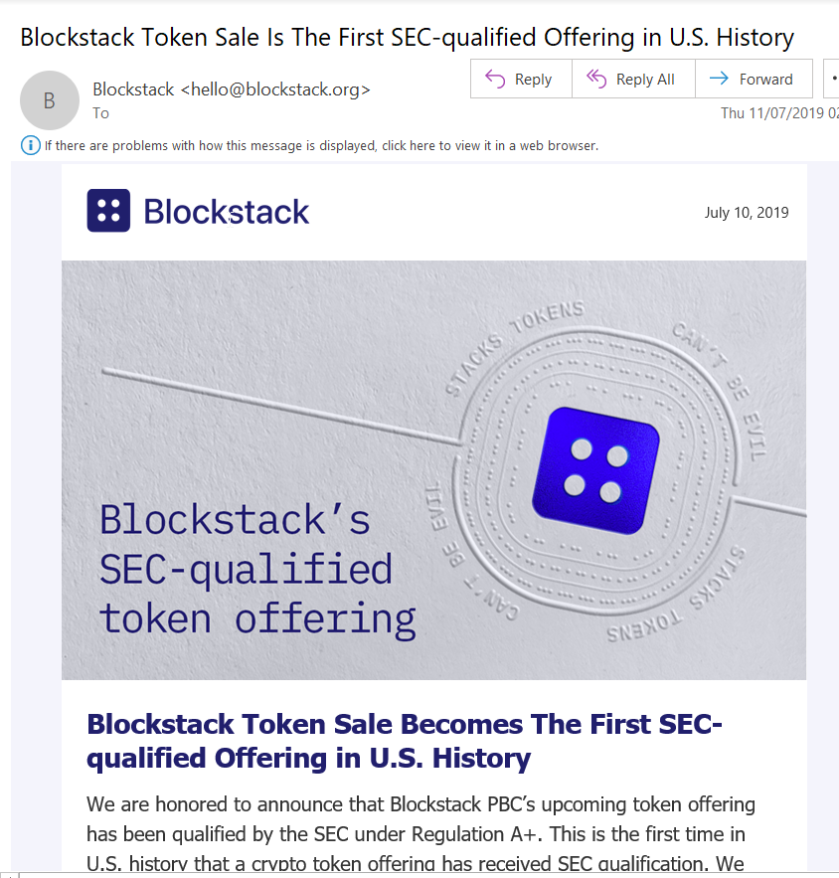The image size is (839, 878).
Task: Click the blue info icon in message bar
Action: coord(31,146)
